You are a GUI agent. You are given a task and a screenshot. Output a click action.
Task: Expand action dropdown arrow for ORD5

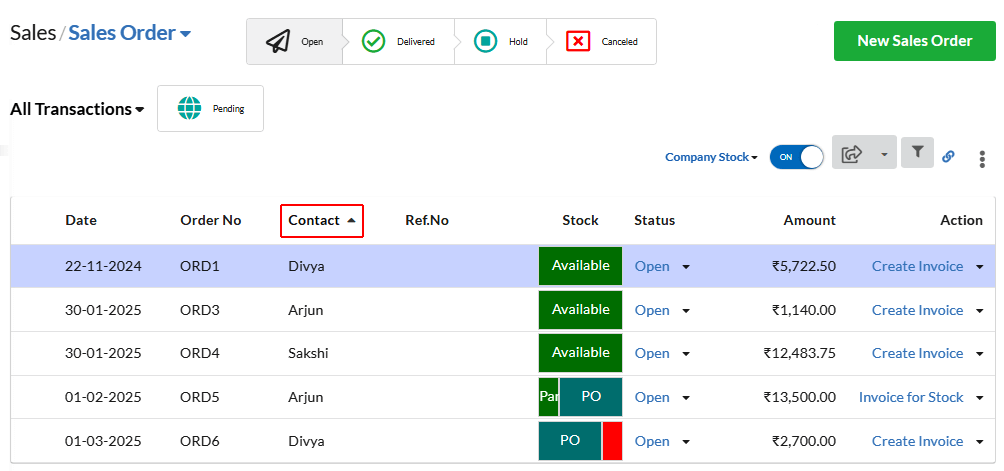[979, 398]
